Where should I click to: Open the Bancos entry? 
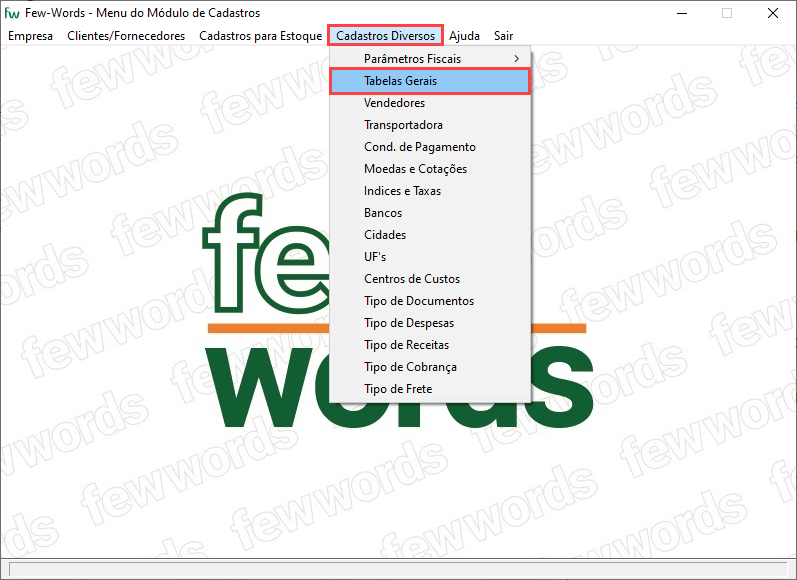point(430,213)
